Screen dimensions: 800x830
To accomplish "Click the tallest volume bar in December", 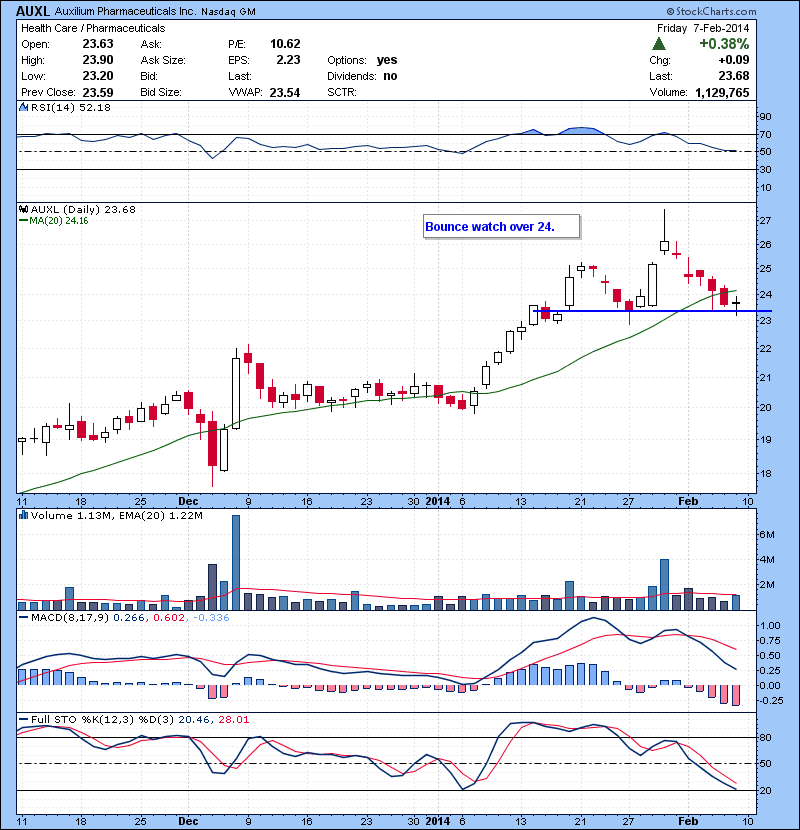I will [x=236, y=563].
